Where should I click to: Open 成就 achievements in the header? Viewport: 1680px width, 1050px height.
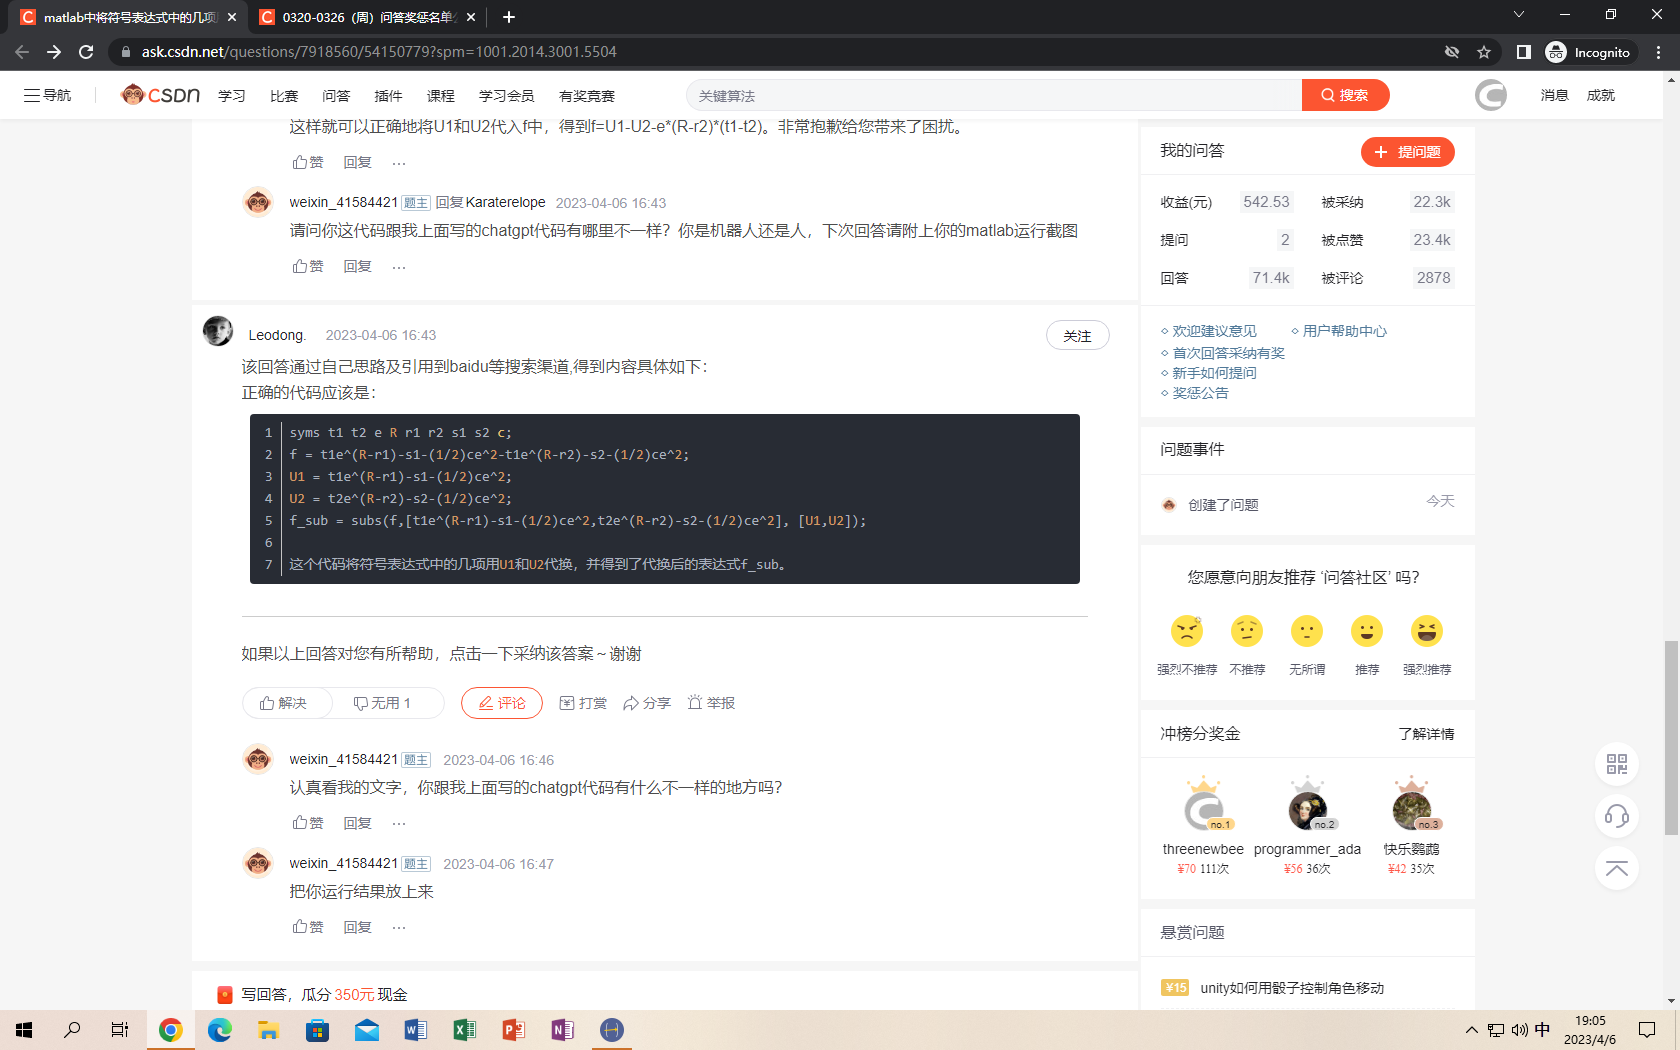(1600, 95)
